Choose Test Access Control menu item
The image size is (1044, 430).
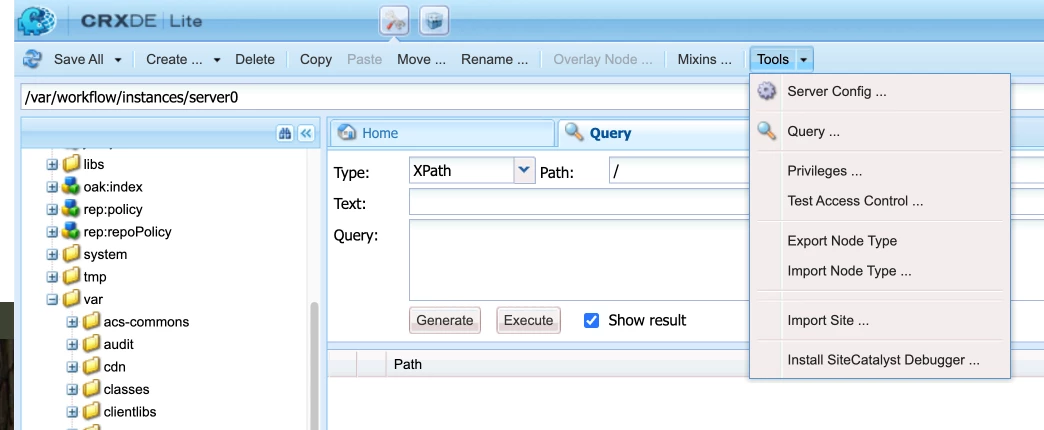click(x=880, y=201)
